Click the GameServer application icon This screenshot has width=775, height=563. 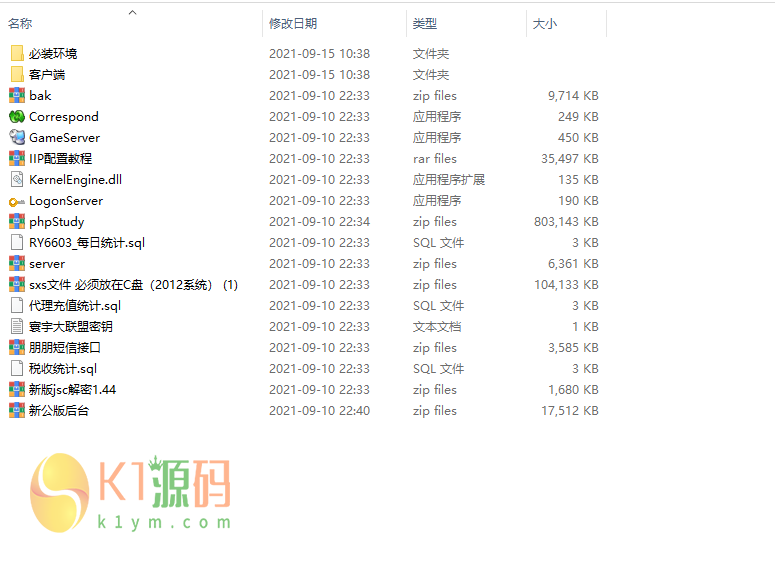[17, 137]
